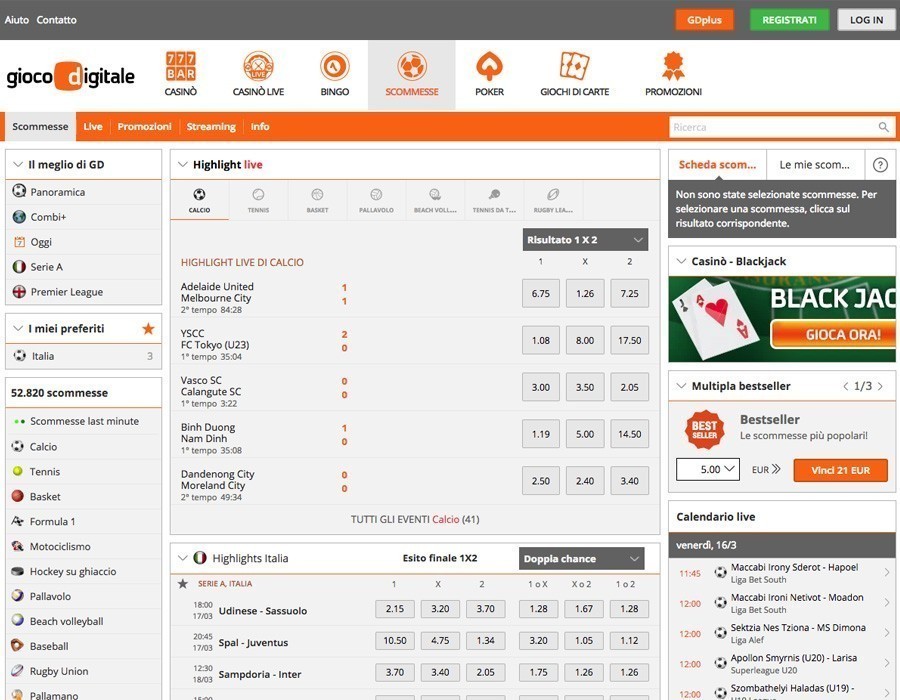Open the Info tab
Image resolution: width=900 pixels, height=700 pixels.
tap(260, 127)
